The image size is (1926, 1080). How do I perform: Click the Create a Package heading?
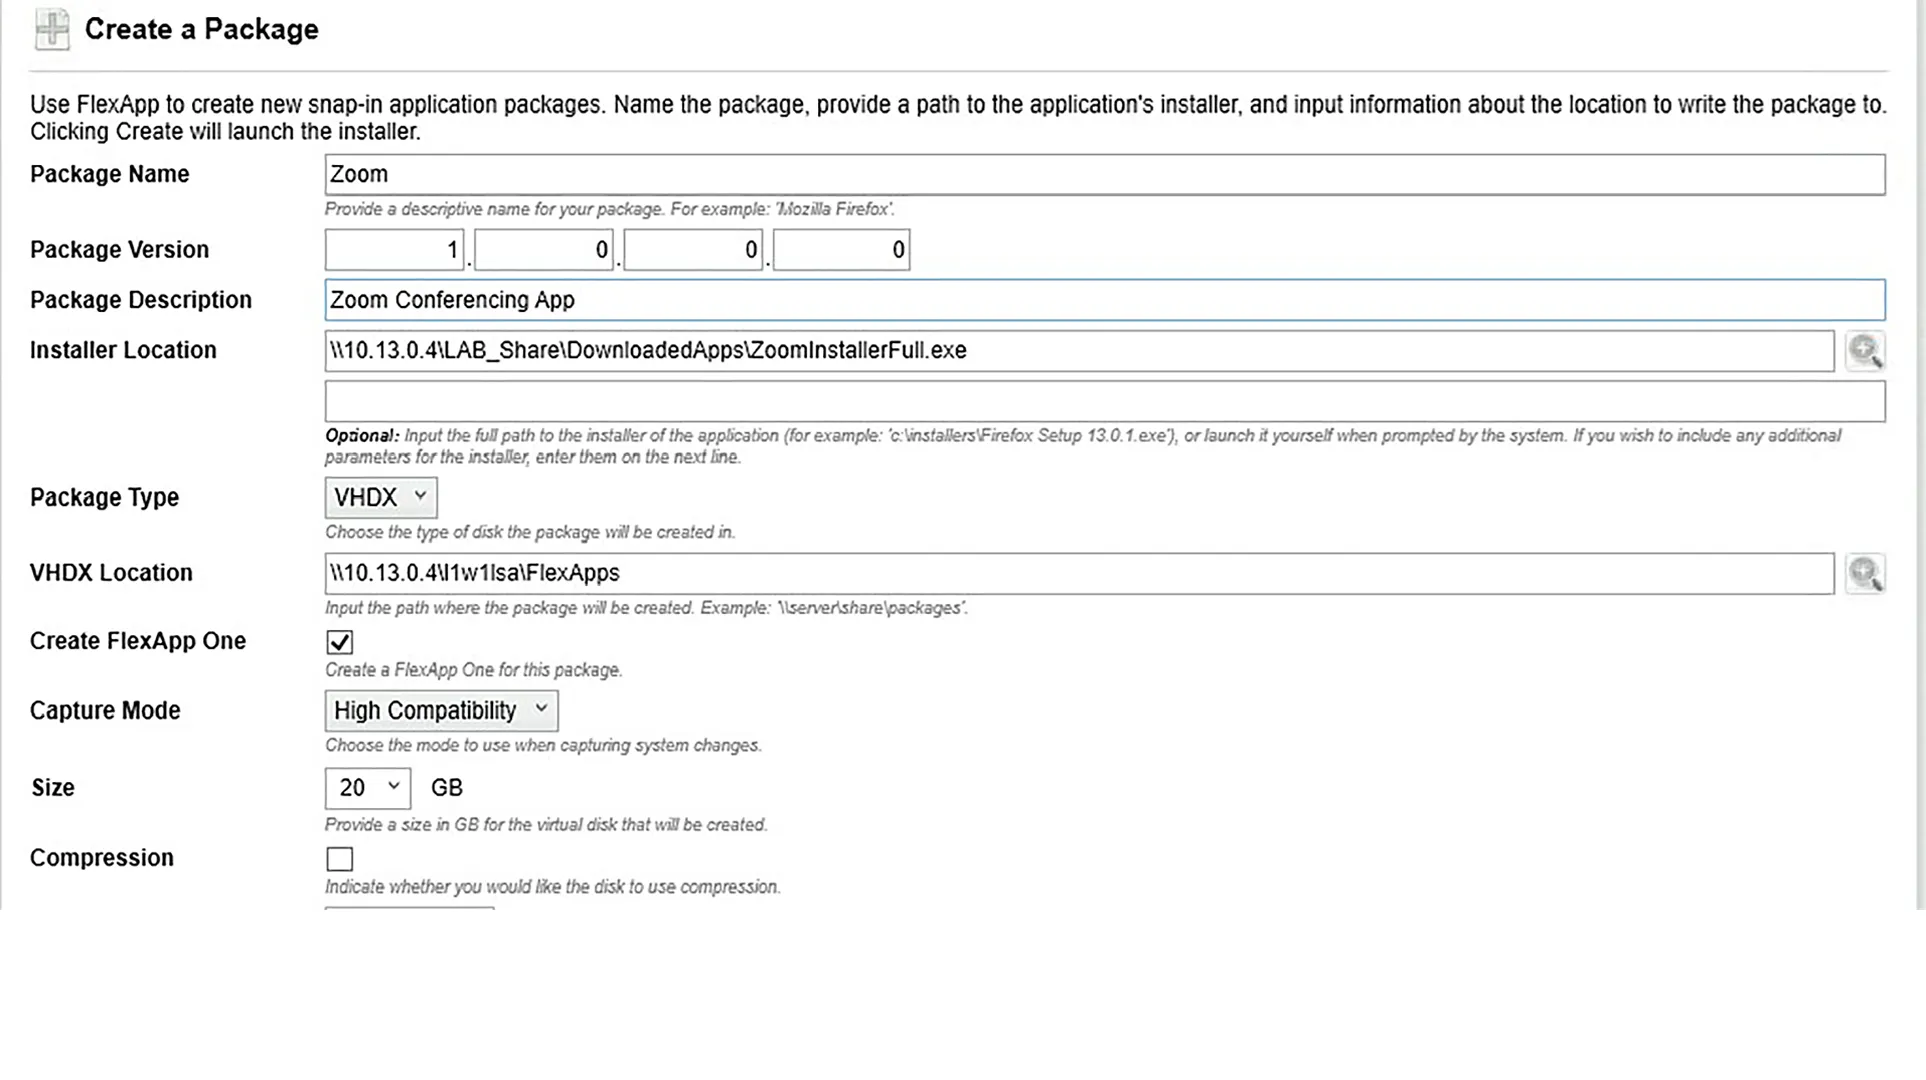point(202,29)
